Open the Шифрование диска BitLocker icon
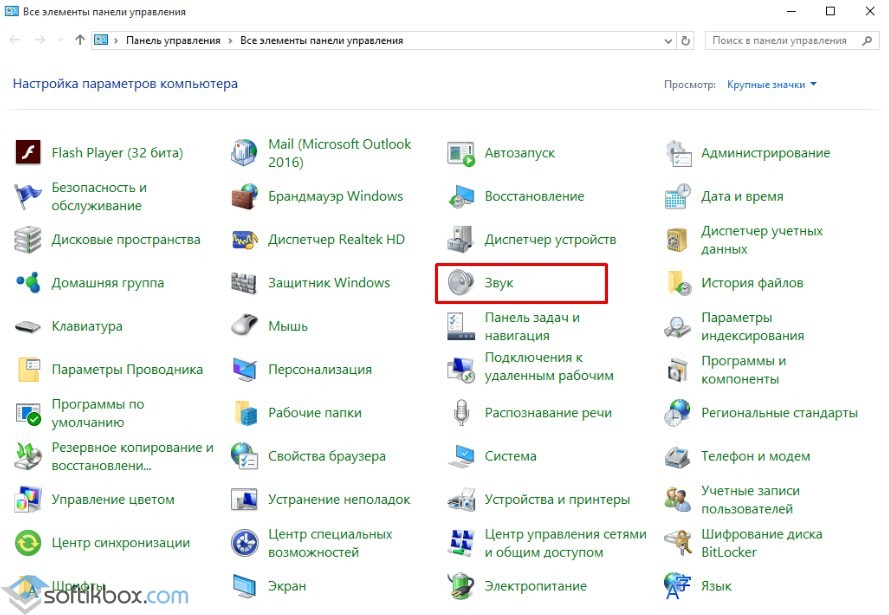 point(678,542)
